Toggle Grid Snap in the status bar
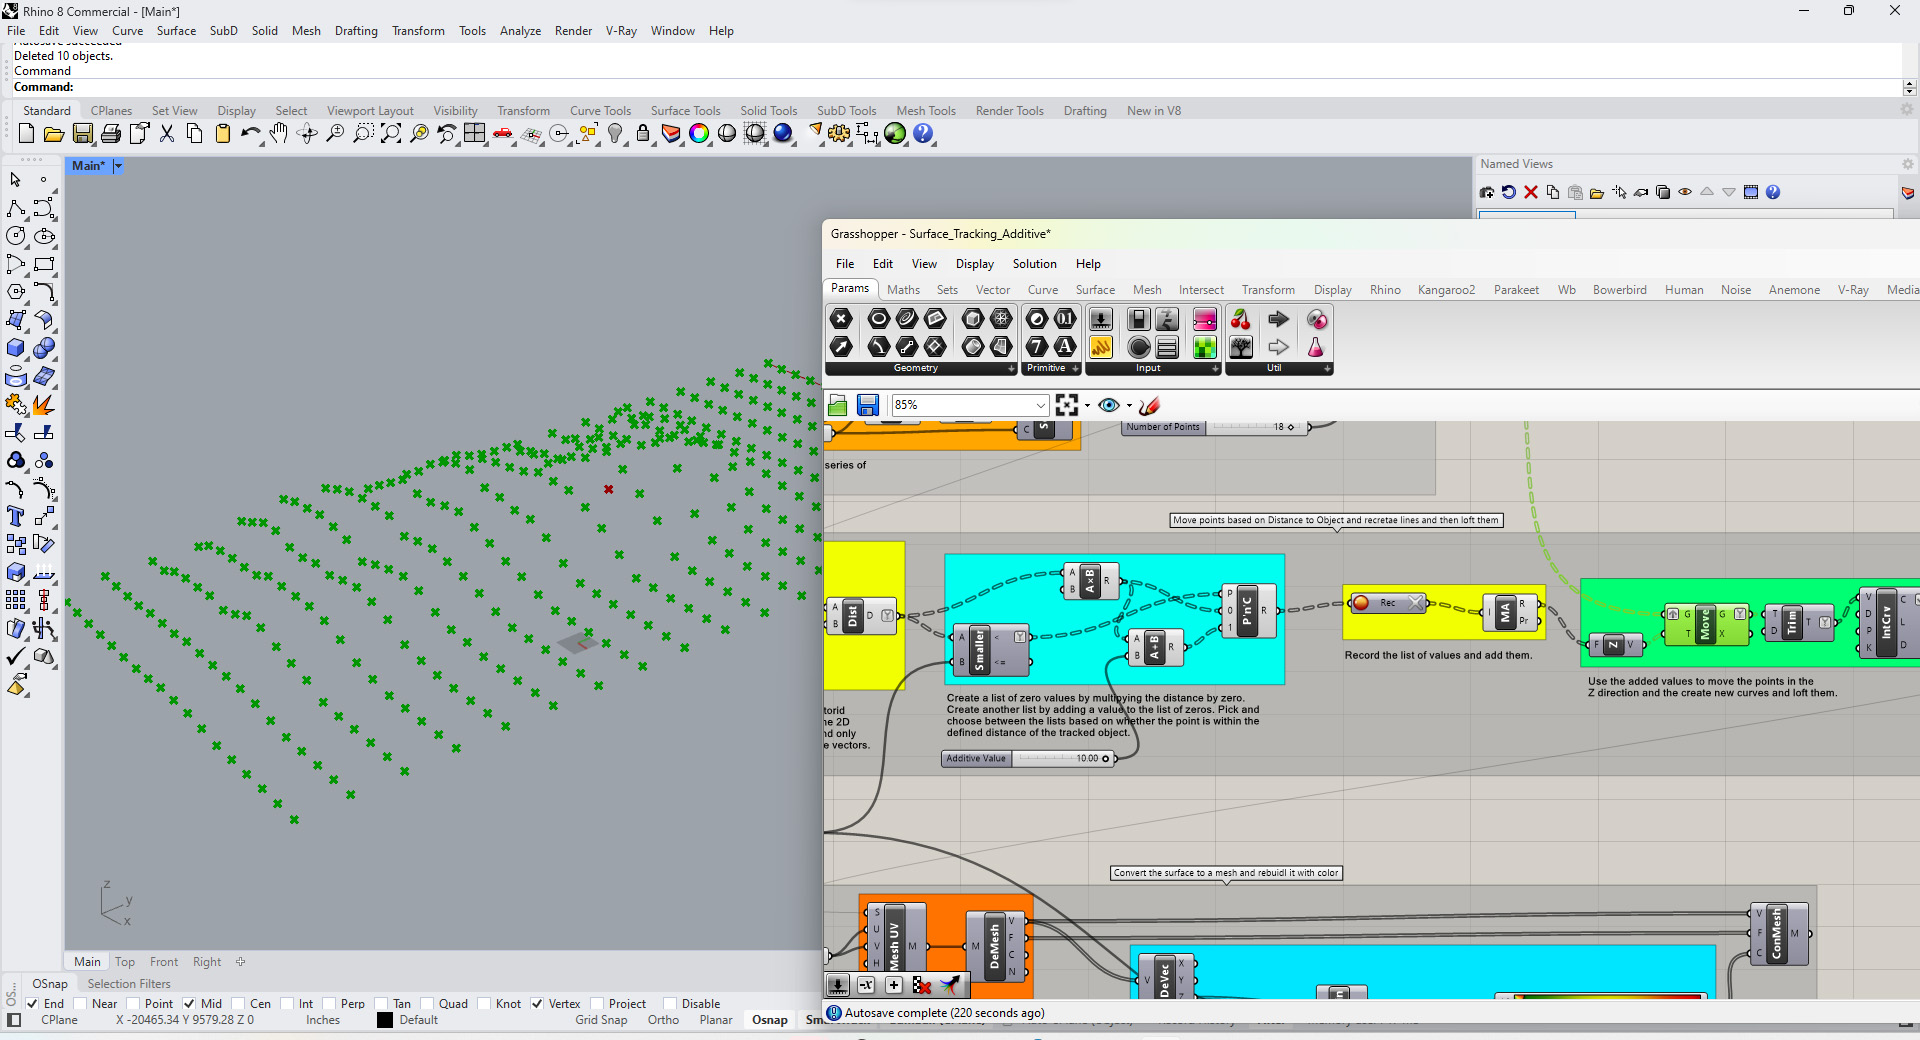1920x1040 pixels. (x=601, y=1020)
